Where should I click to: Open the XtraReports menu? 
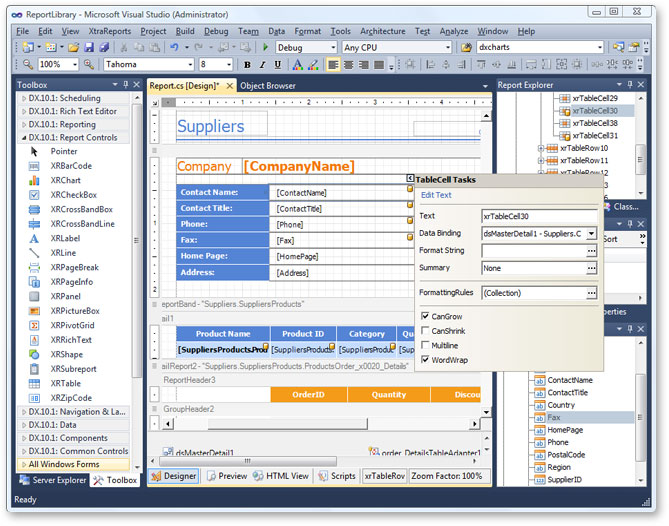click(x=110, y=31)
